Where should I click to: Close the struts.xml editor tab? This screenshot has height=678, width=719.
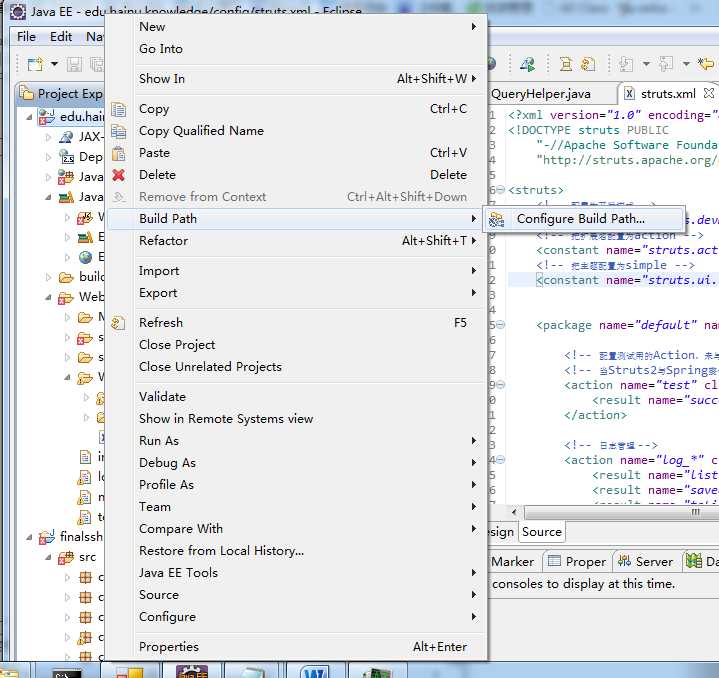click(x=708, y=93)
